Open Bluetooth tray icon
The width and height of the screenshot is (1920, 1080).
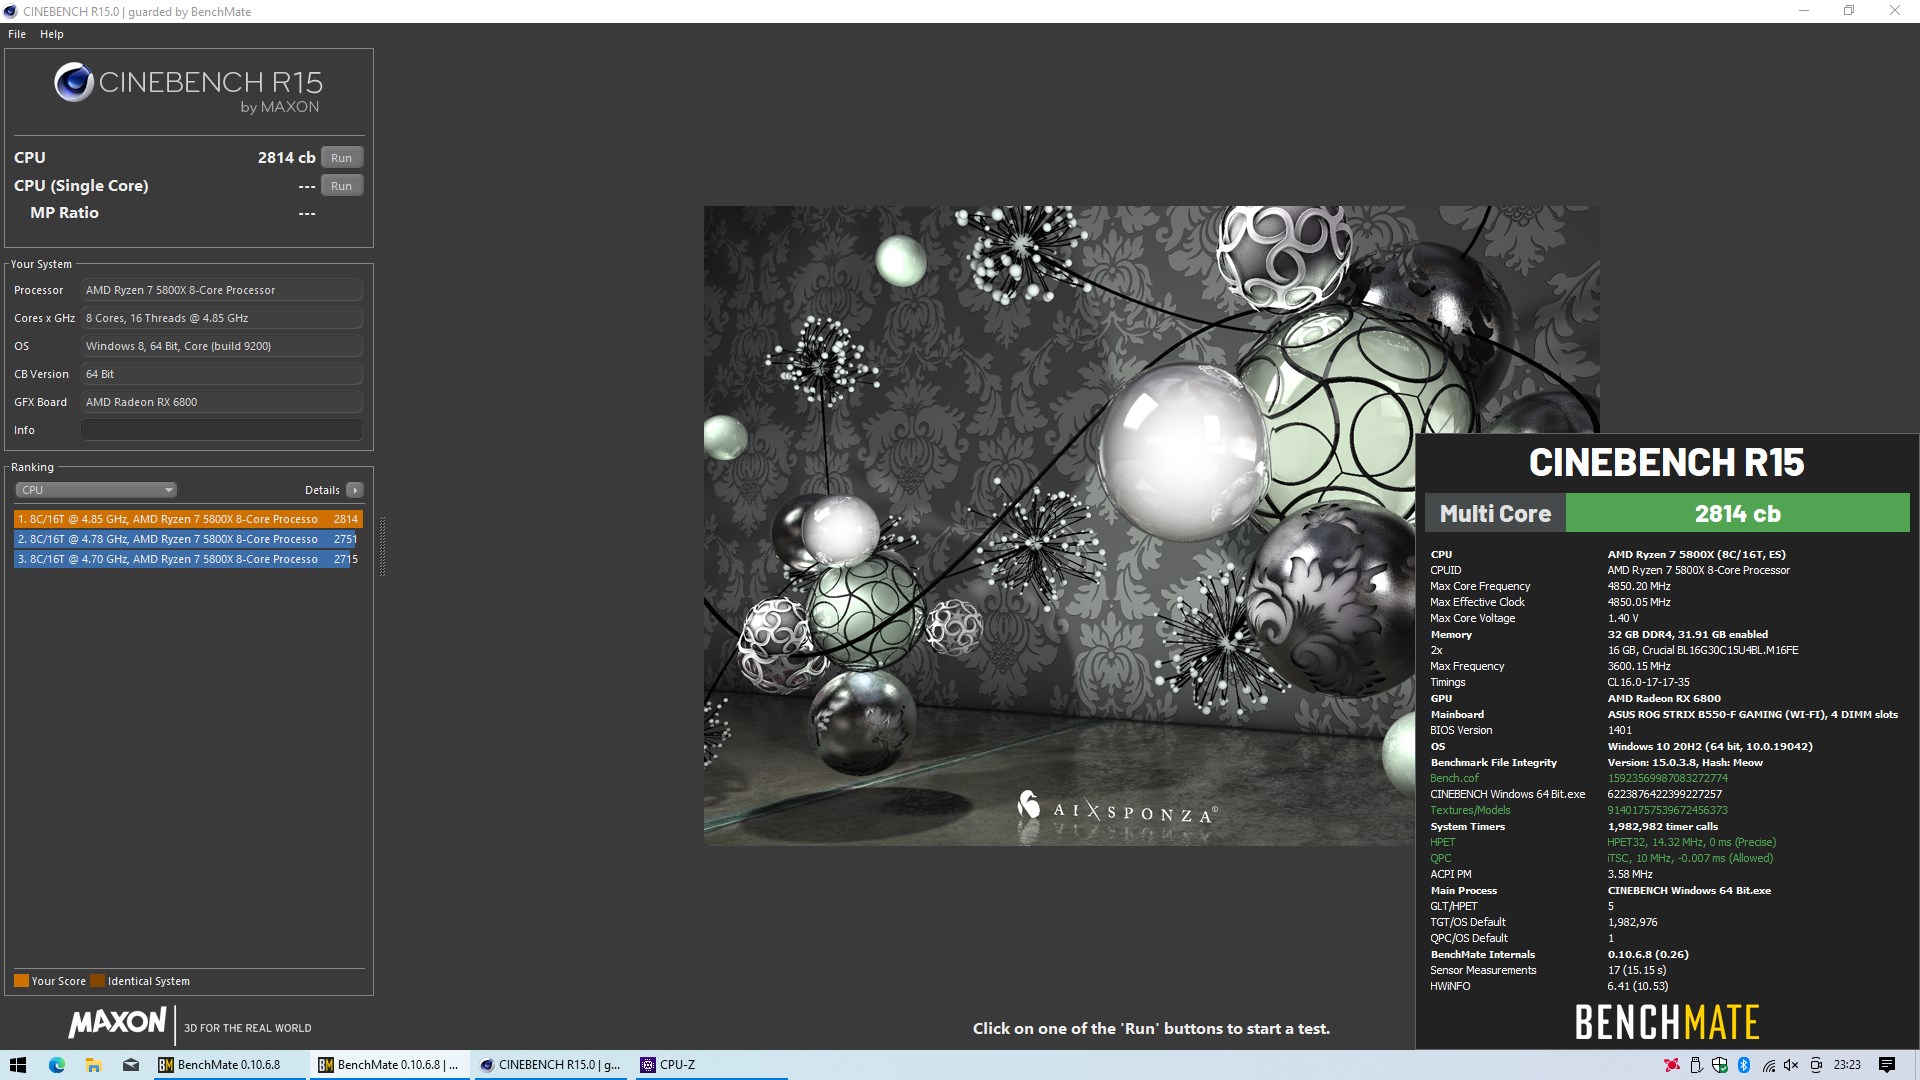pyautogui.click(x=1744, y=1065)
